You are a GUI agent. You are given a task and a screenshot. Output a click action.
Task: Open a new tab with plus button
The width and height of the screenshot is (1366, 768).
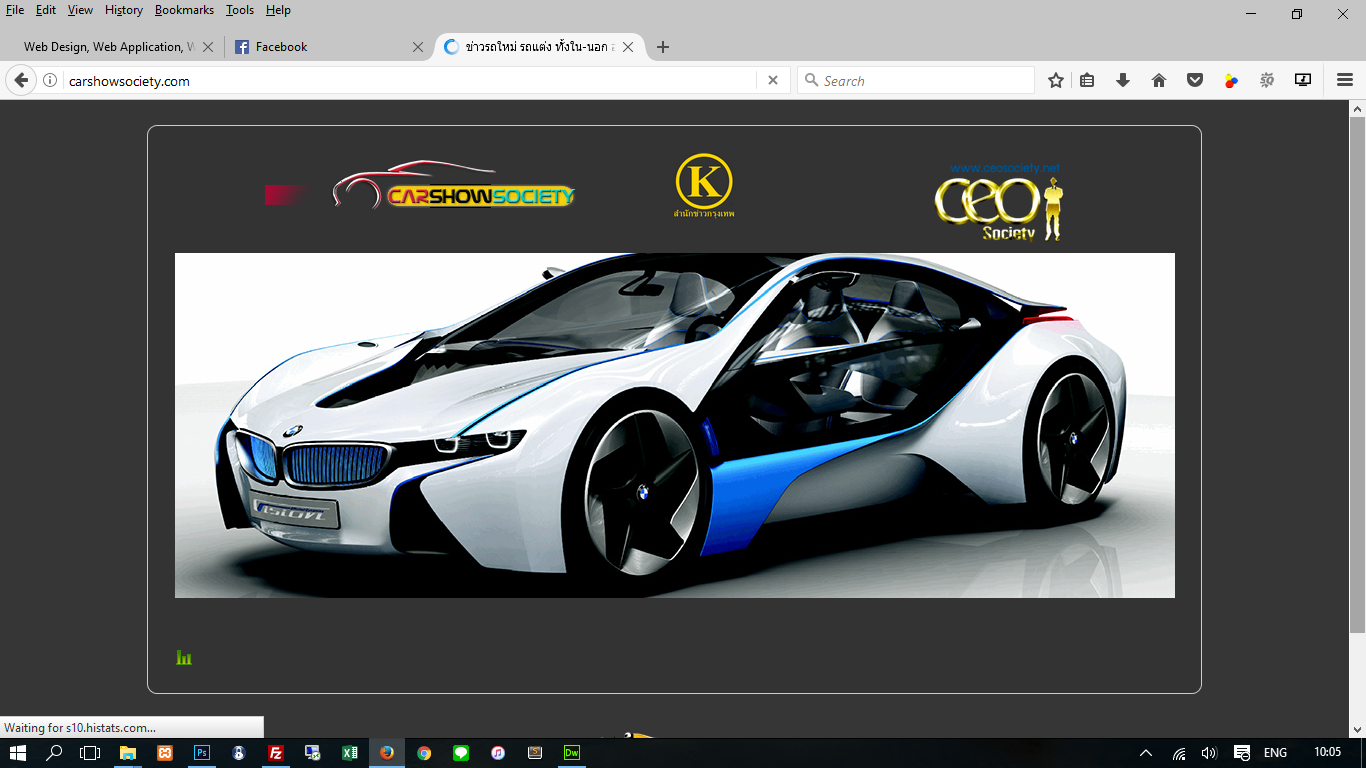click(x=663, y=47)
